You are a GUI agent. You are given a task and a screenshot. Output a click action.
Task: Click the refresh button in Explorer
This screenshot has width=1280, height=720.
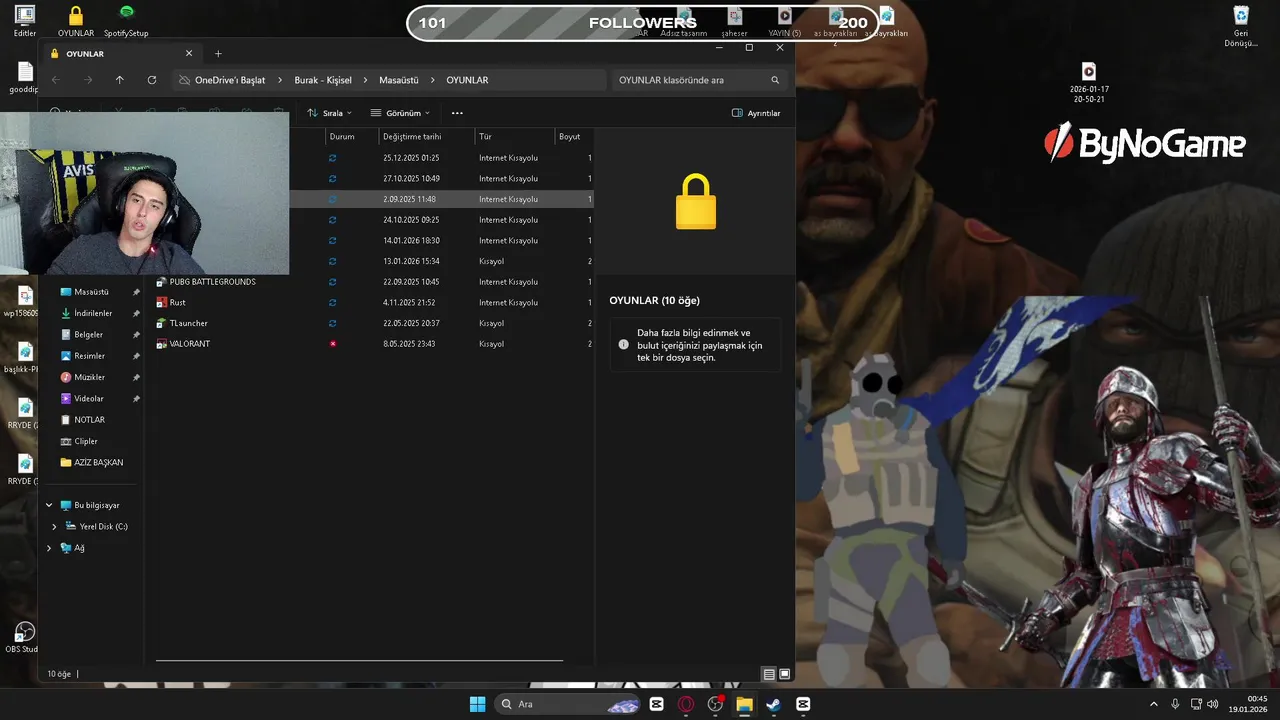click(x=152, y=80)
